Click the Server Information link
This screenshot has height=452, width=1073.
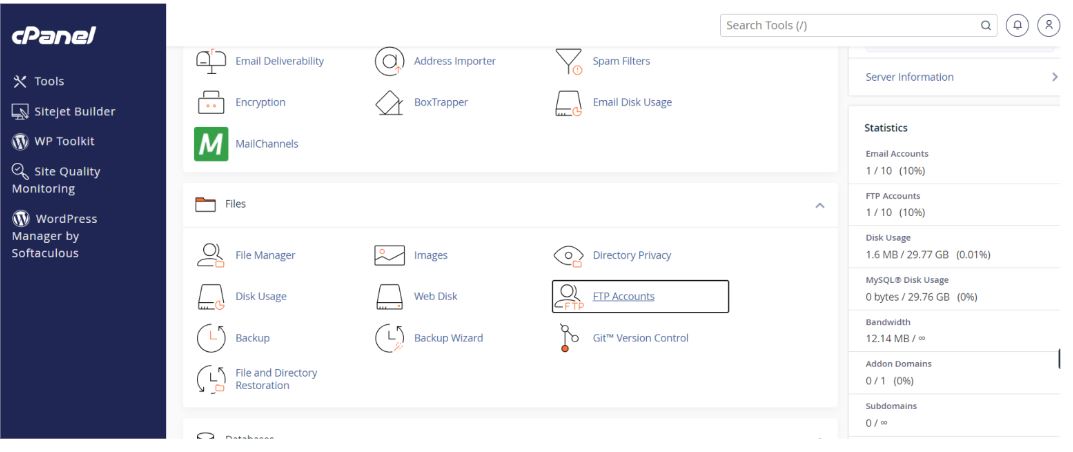pyautogui.click(x=909, y=77)
